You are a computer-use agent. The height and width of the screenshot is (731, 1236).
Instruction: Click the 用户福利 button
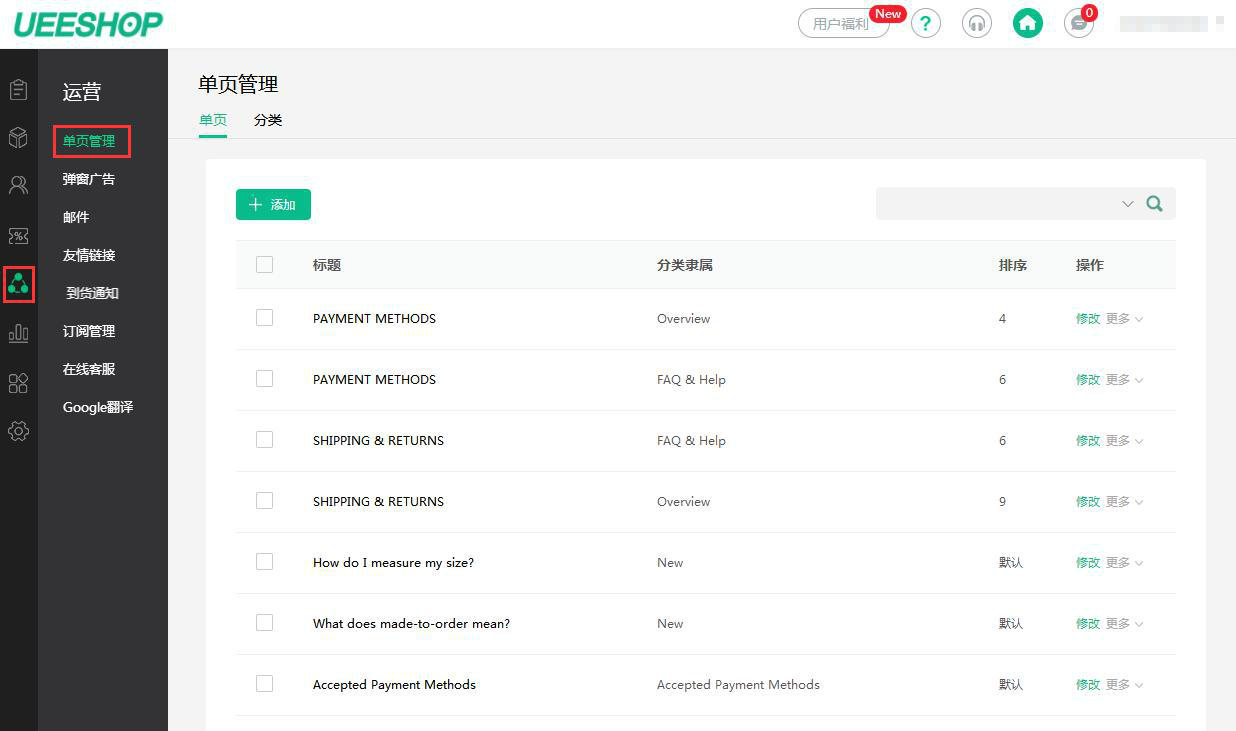843,24
